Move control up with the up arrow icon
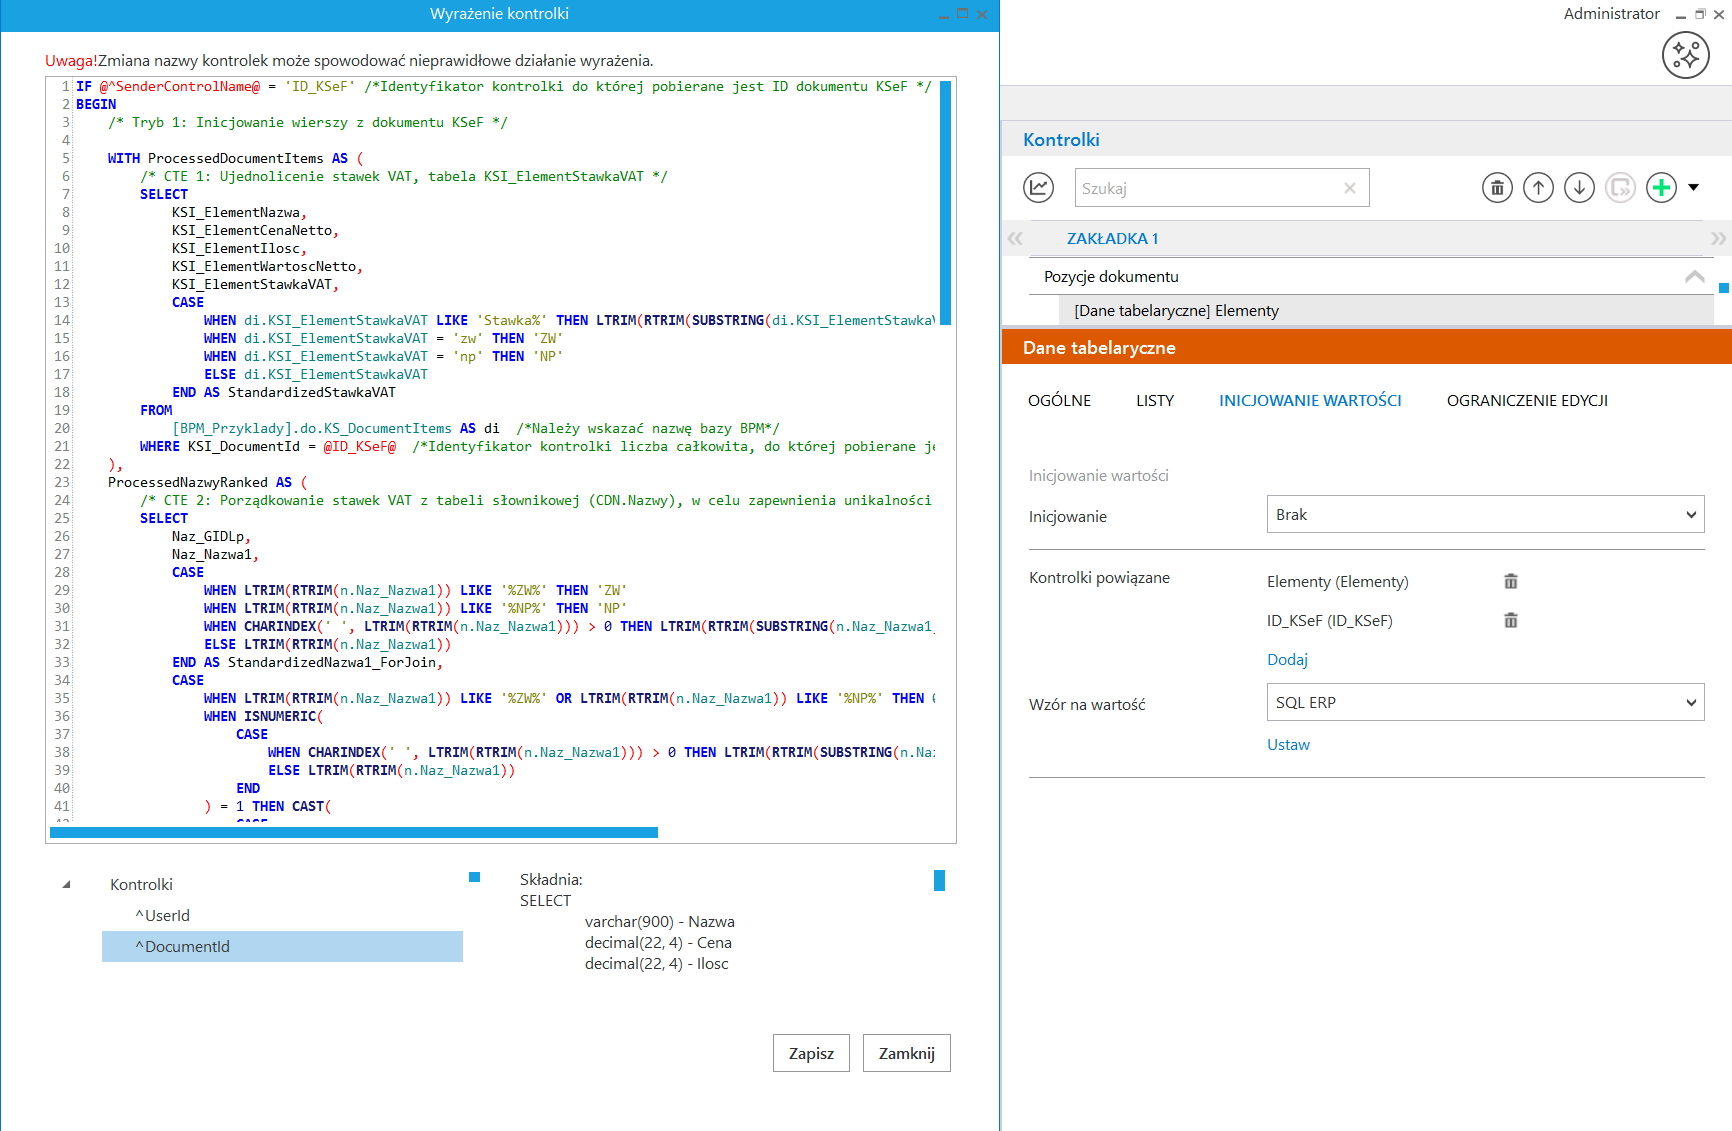The image size is (1732, 1131). coord(1538,187)
